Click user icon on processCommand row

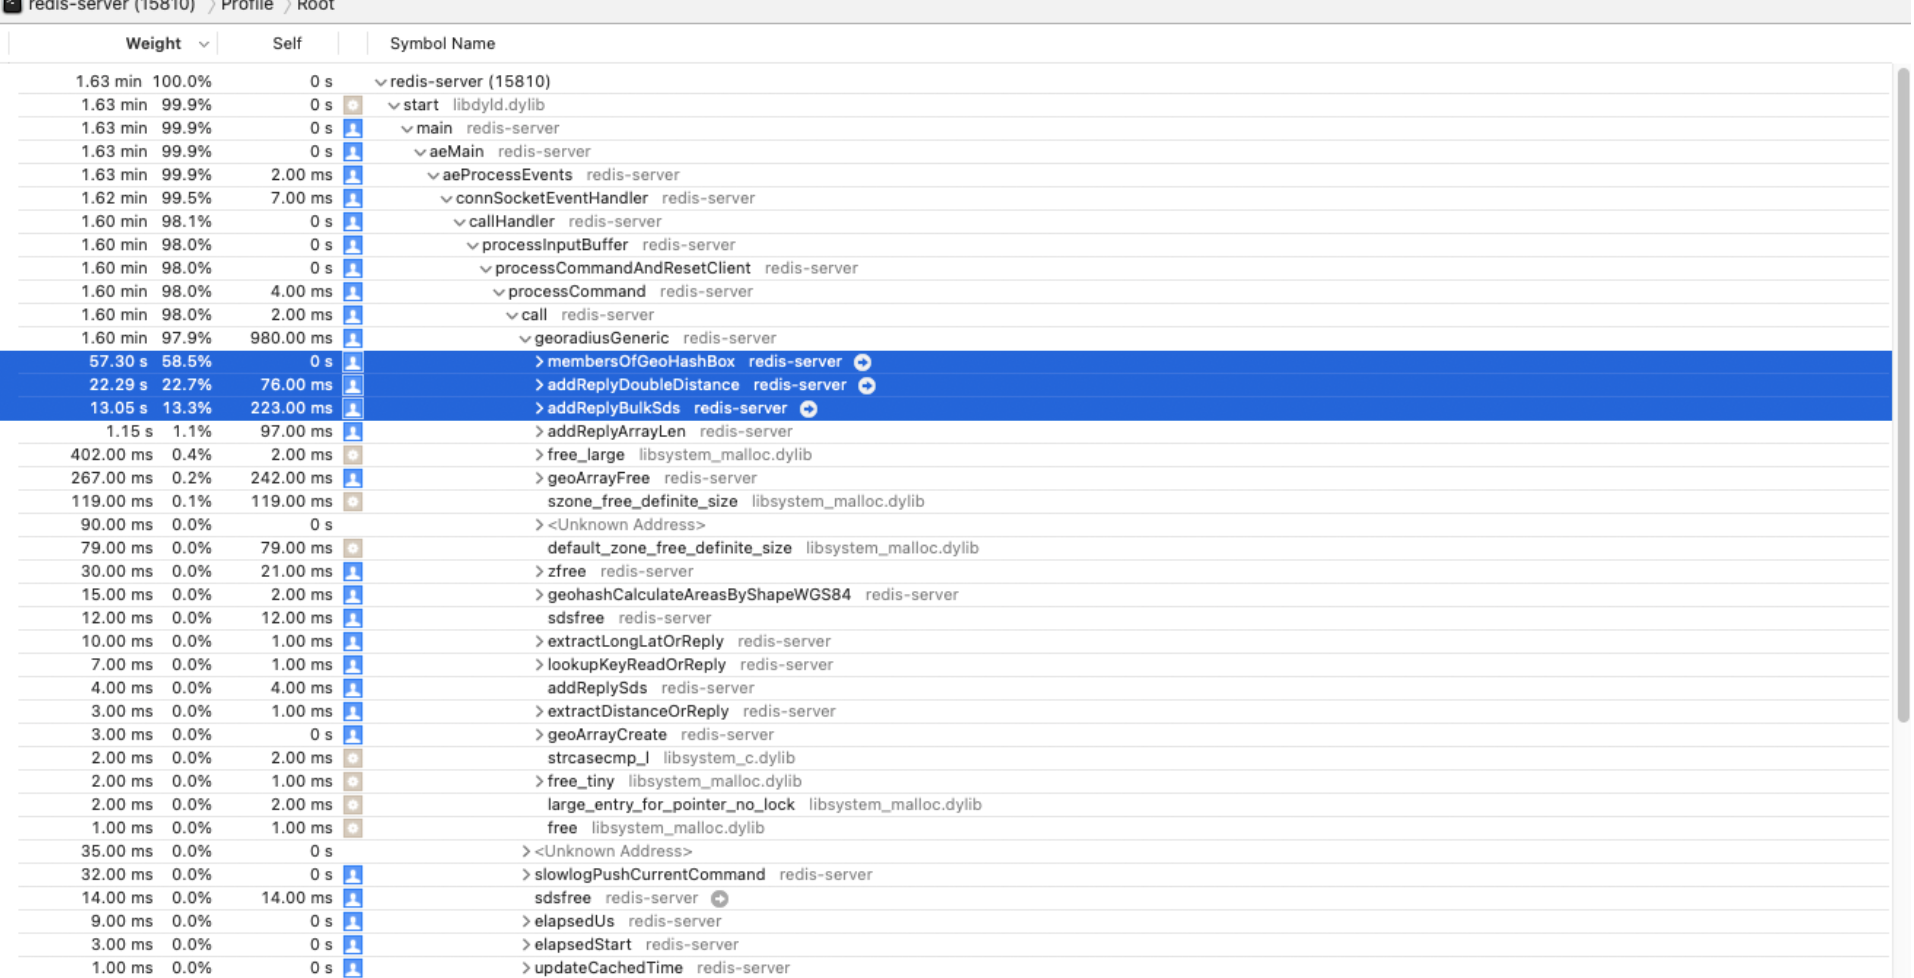[x=353, y=291]
